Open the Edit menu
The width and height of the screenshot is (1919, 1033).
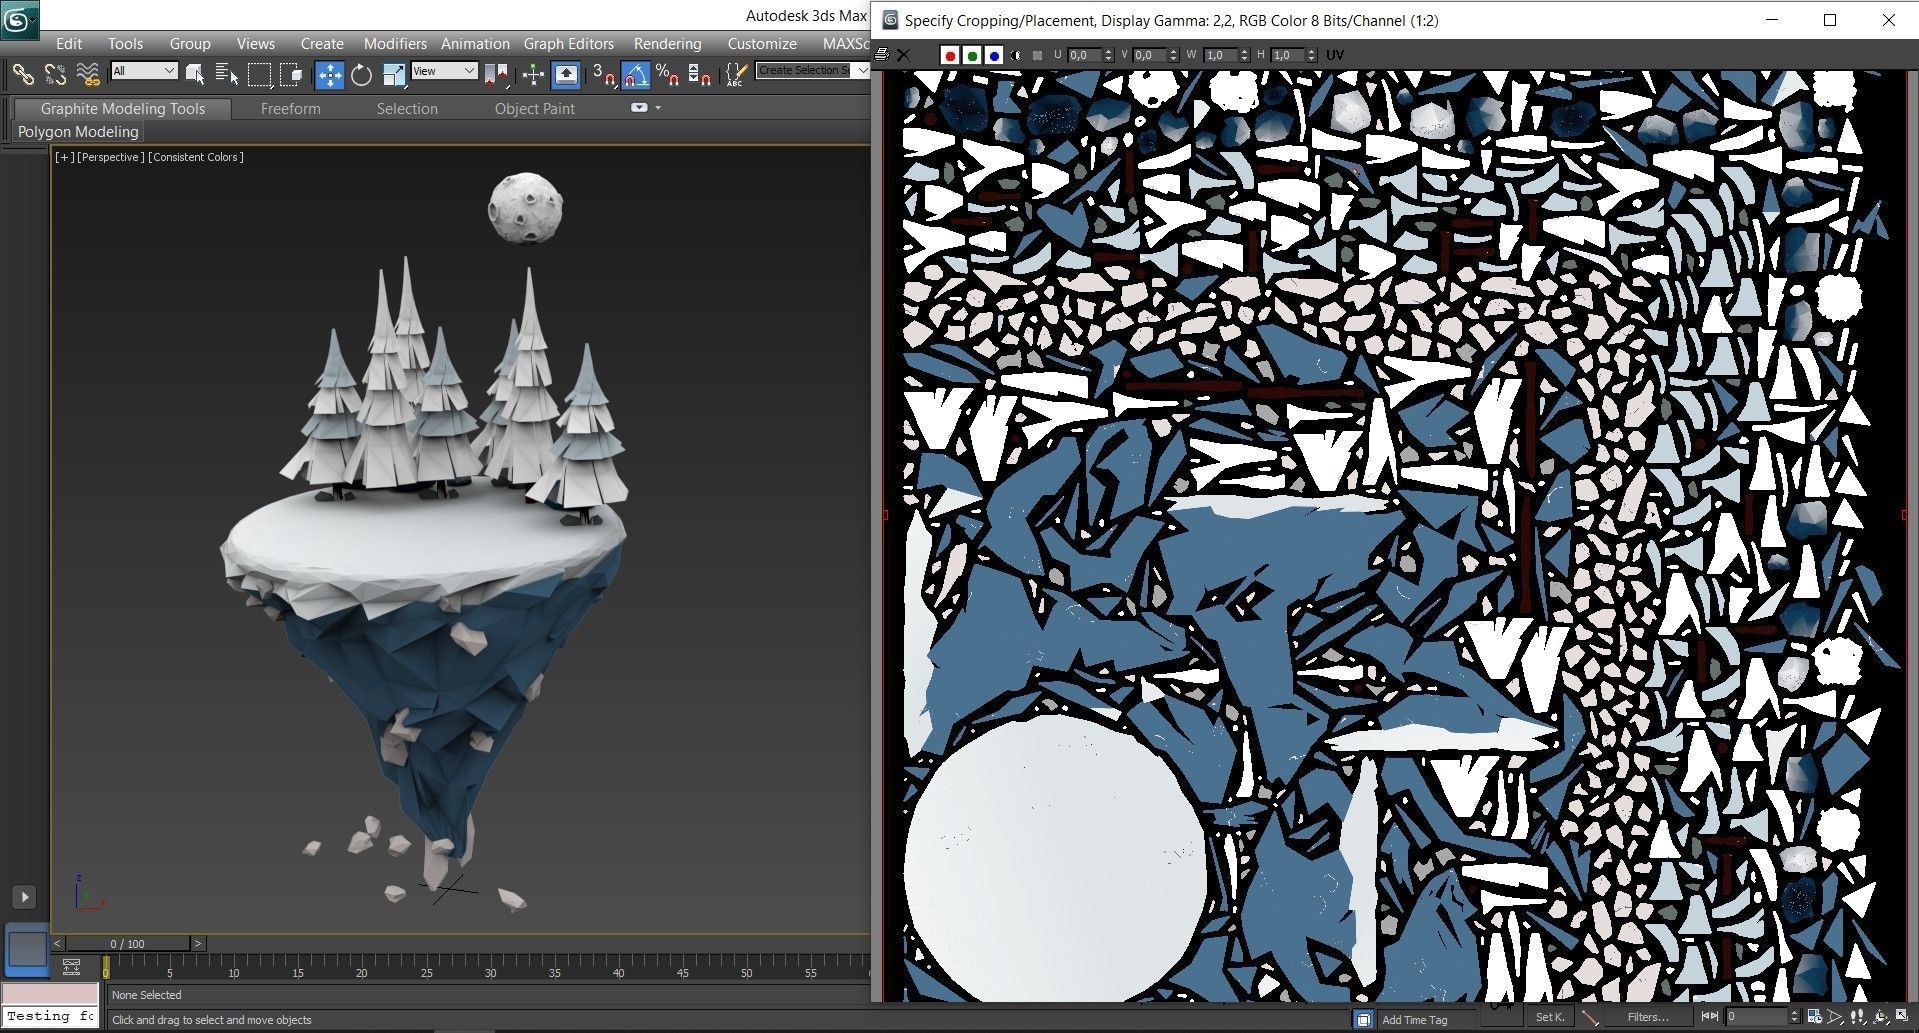[x=69, y=44]
